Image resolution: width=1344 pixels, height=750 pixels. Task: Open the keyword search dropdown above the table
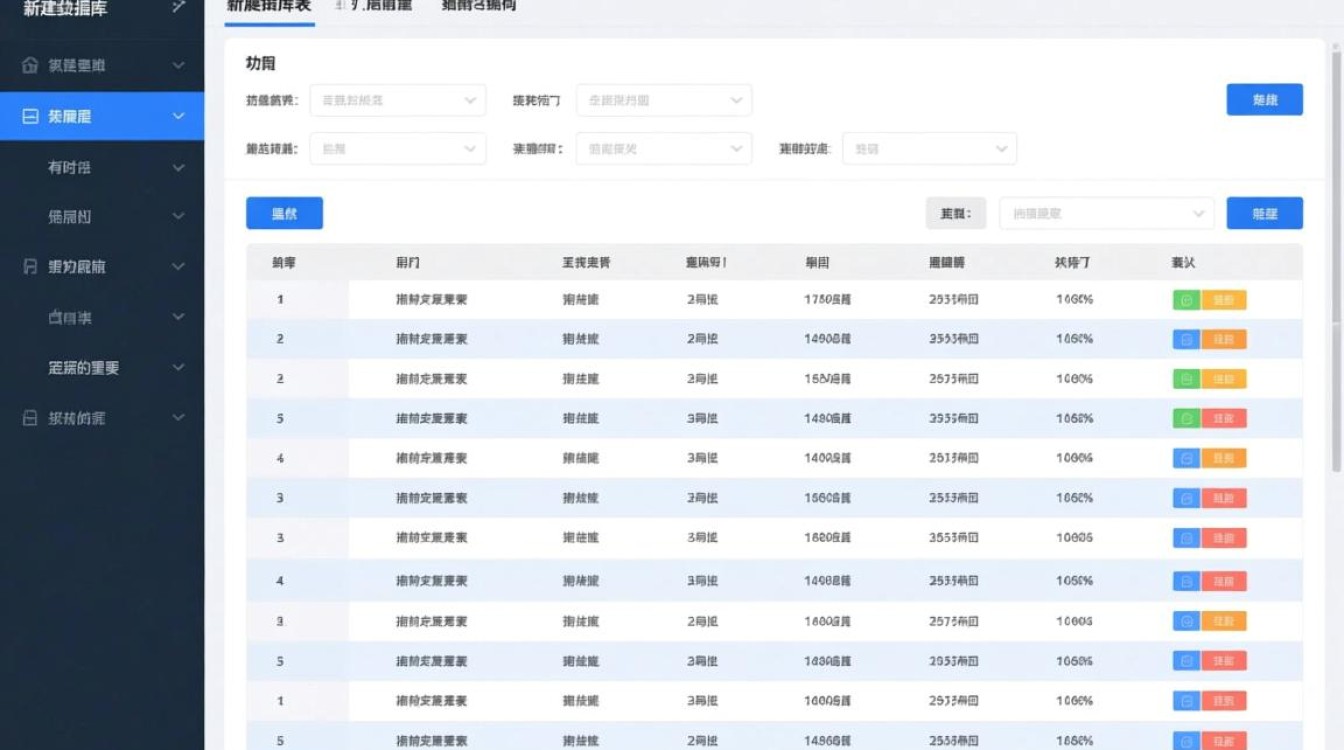pyautogui.click(x=1105, y=213)
